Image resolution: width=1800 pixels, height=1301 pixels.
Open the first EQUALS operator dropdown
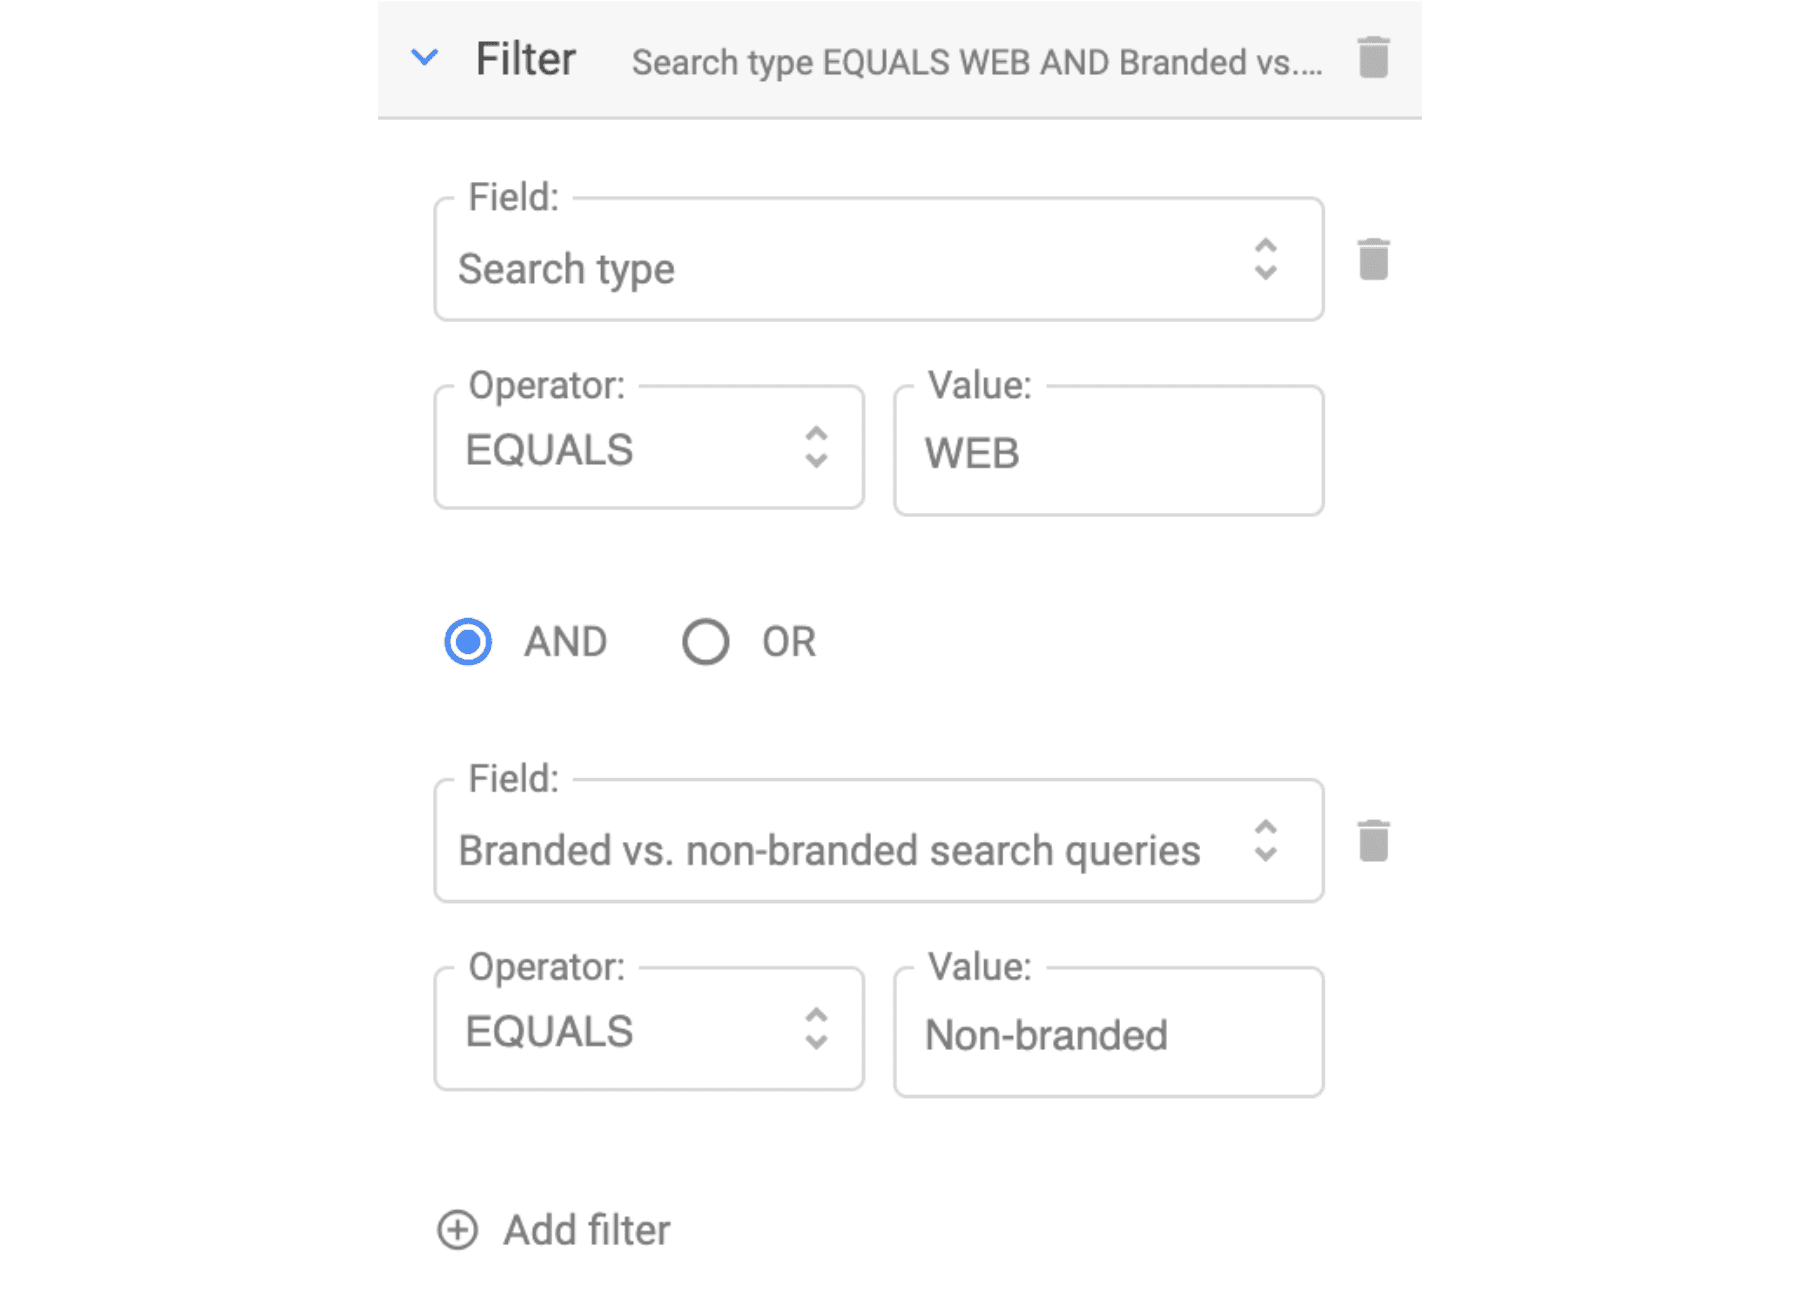649,447
